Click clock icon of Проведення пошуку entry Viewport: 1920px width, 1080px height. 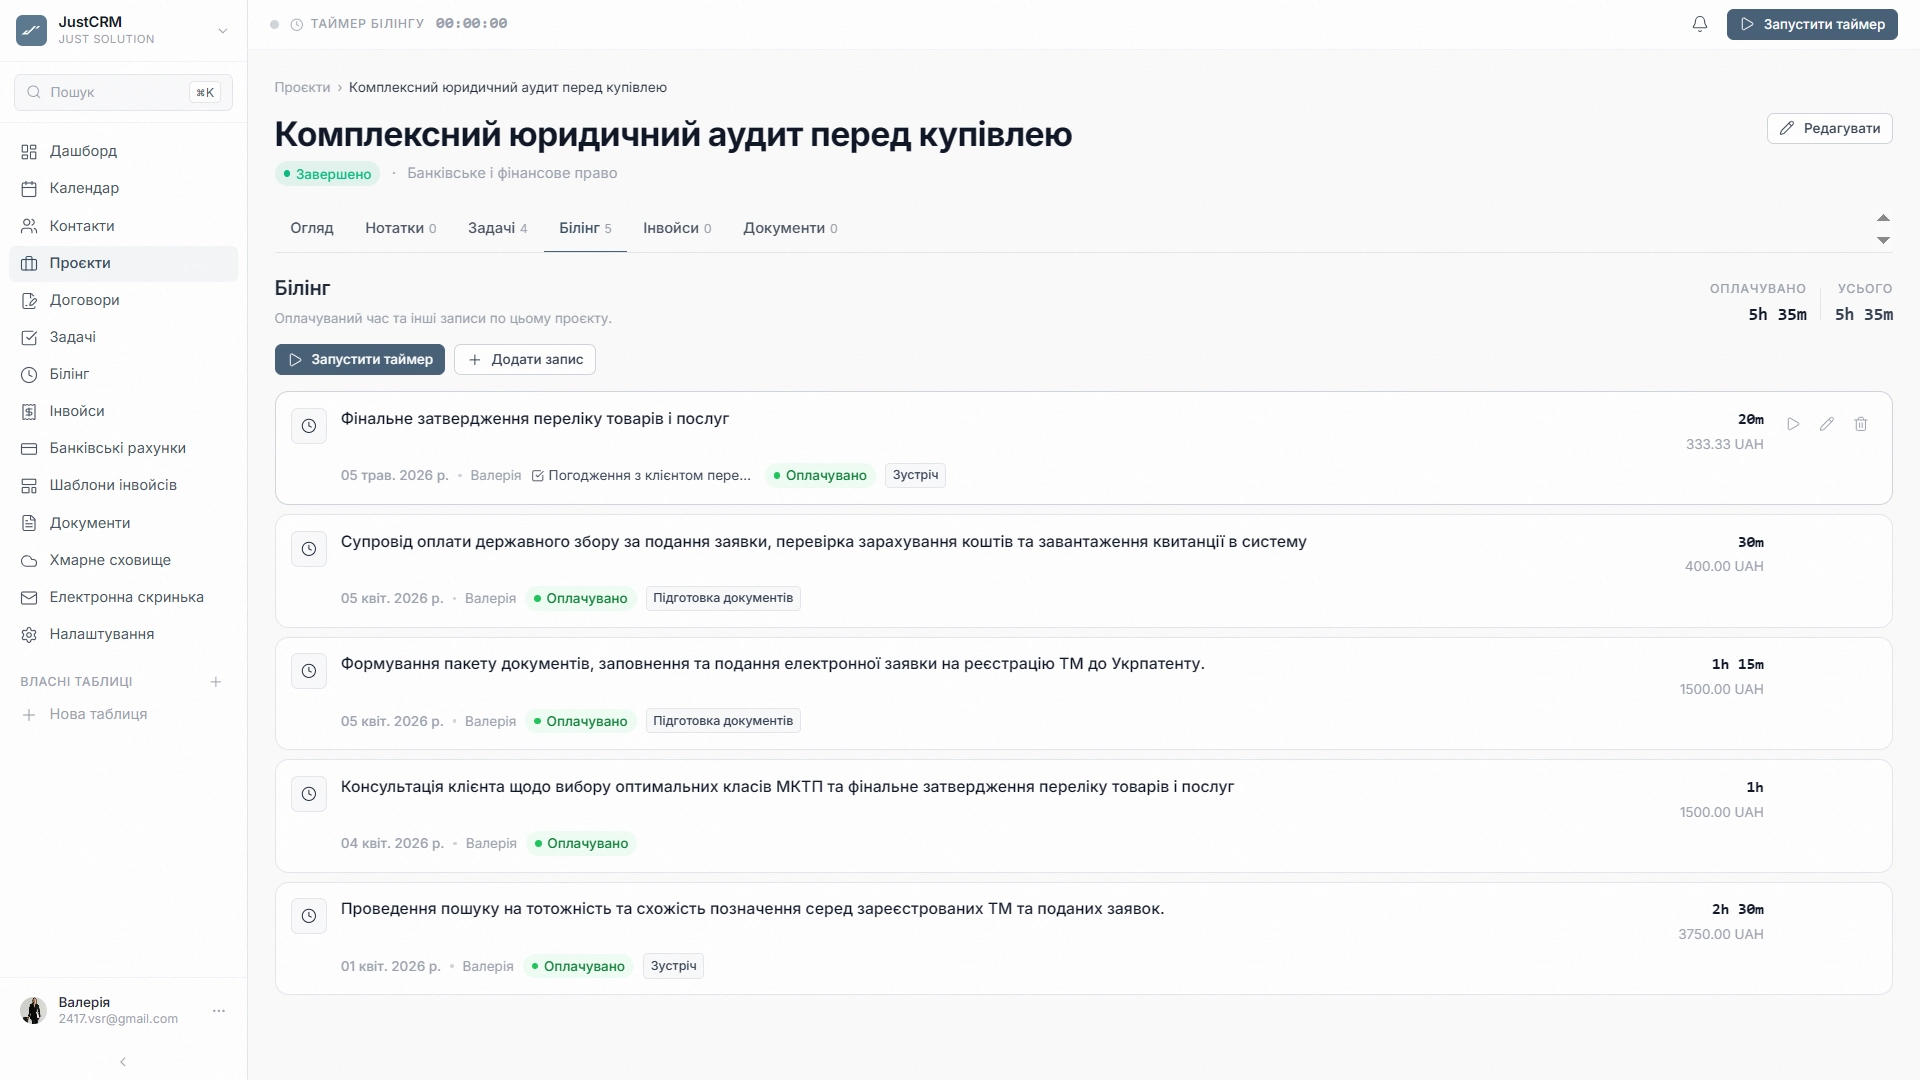click(x=309, y=916)
